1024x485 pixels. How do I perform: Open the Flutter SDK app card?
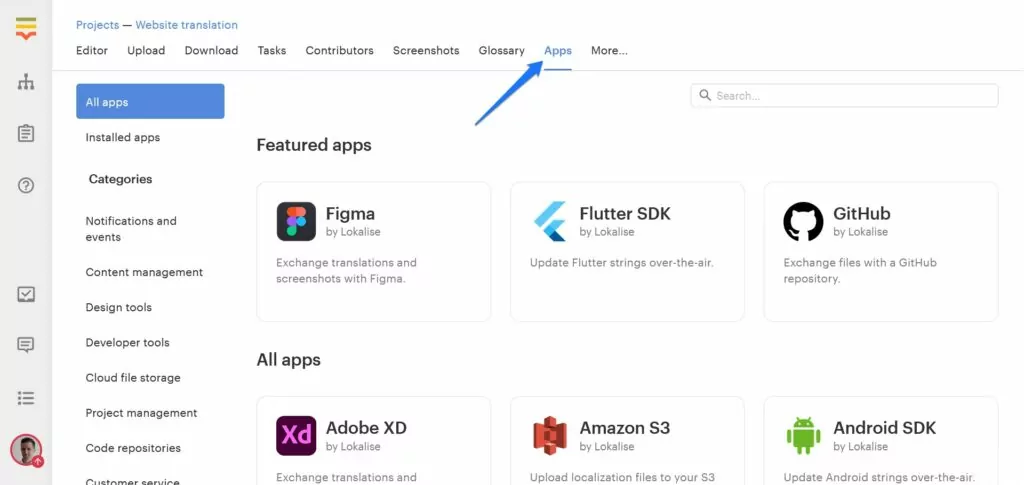[x=627, y=251]
